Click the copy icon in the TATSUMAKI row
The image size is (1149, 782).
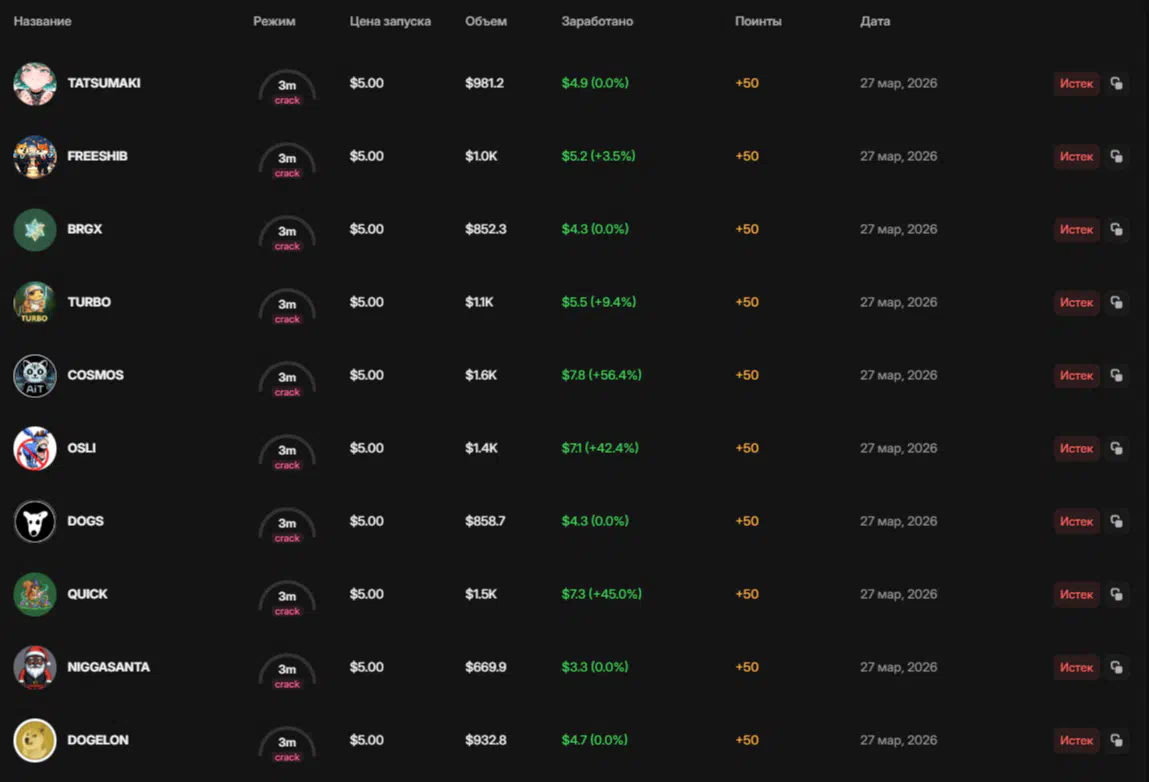pos(1117,84)
